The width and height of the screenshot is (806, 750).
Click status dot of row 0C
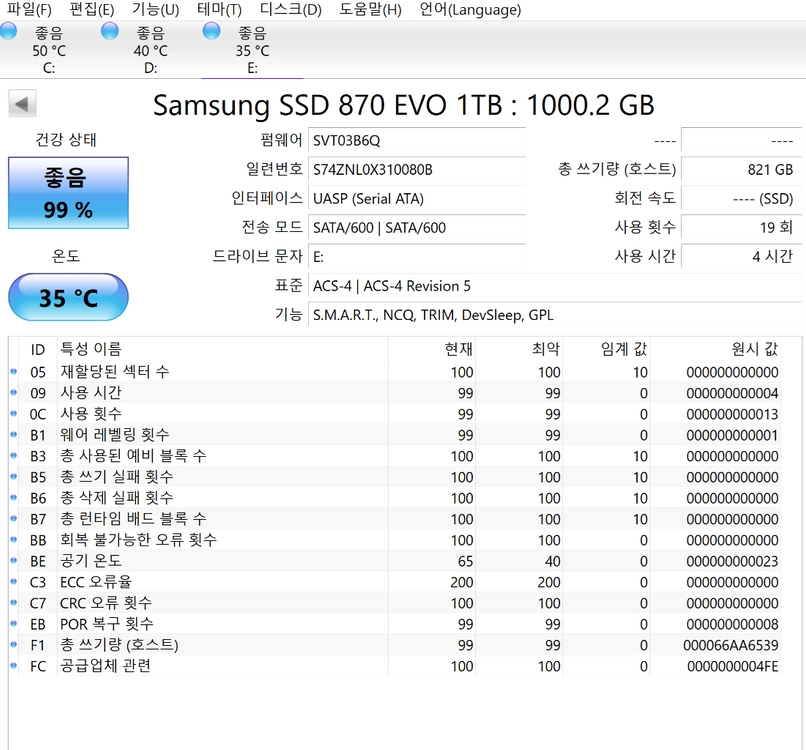(x=14, y=414)
